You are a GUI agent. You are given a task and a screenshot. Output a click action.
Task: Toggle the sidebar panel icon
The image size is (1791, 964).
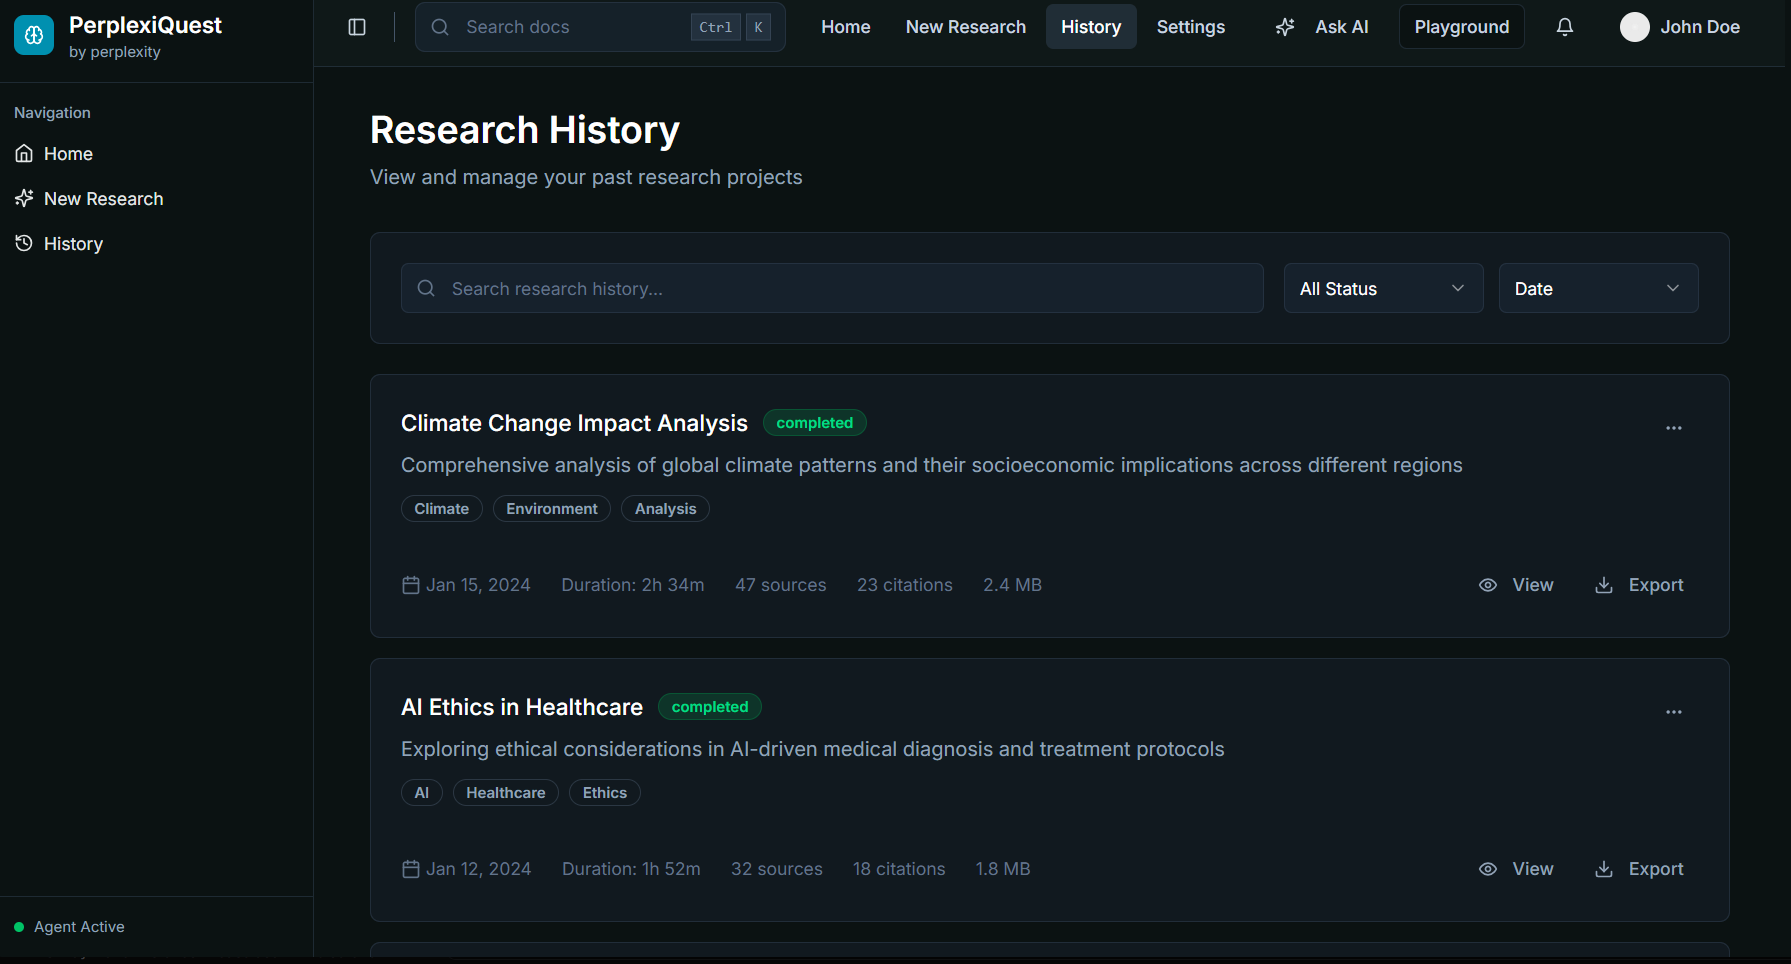pos(357,27)
